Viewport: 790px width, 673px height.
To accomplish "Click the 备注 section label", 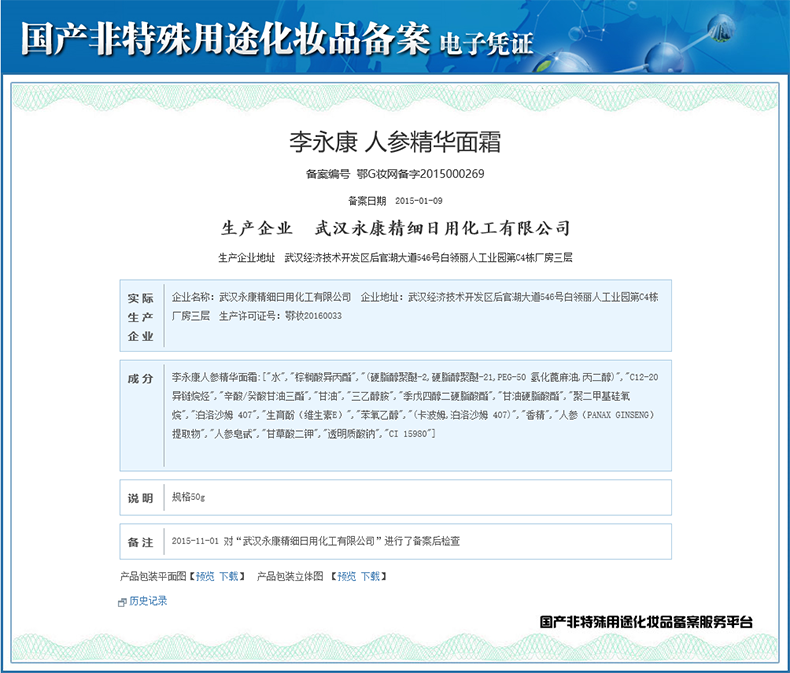I will coord(141,543).
